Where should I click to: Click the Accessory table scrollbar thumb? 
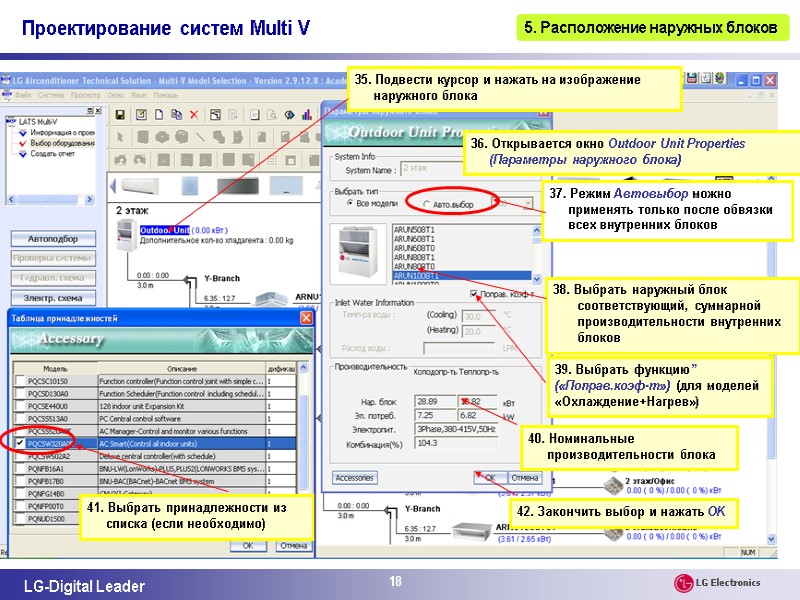pos(304,443)
